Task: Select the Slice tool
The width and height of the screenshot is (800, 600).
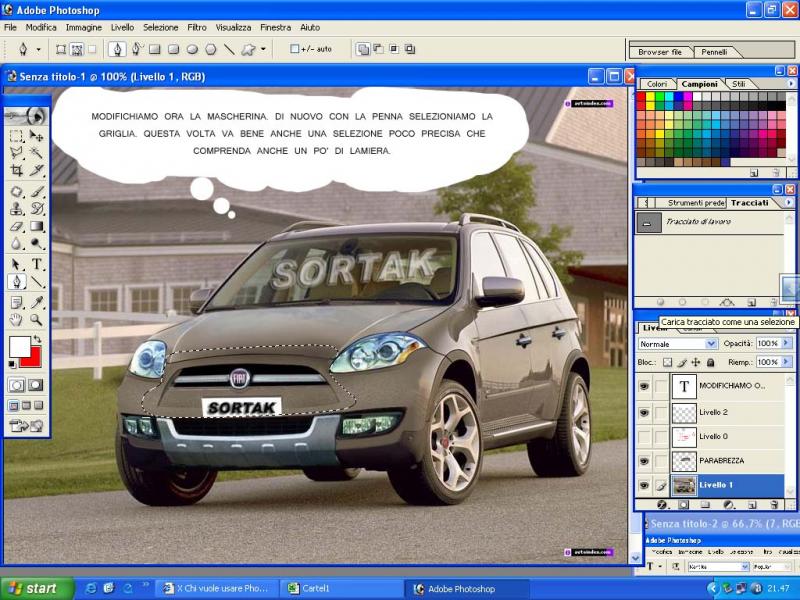Action: pyautogui.click(x=36, y=169)
